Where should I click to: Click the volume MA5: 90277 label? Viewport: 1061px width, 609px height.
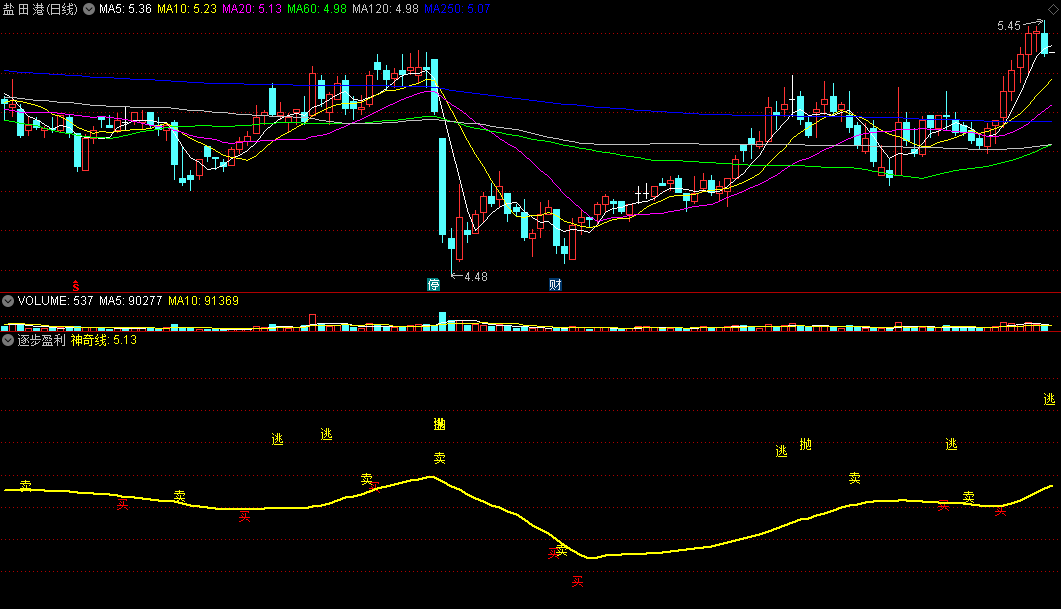tap(131, 301)
